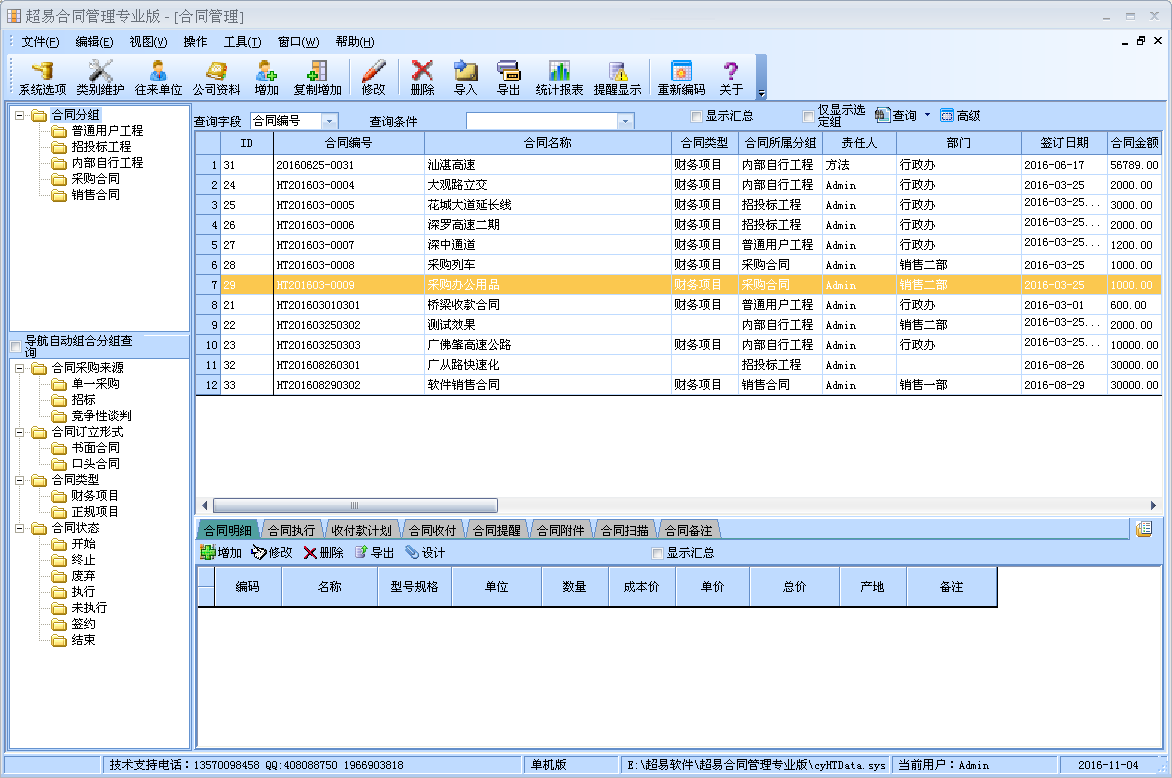Open the 查询条件 dropdown list

pos(625,121)
